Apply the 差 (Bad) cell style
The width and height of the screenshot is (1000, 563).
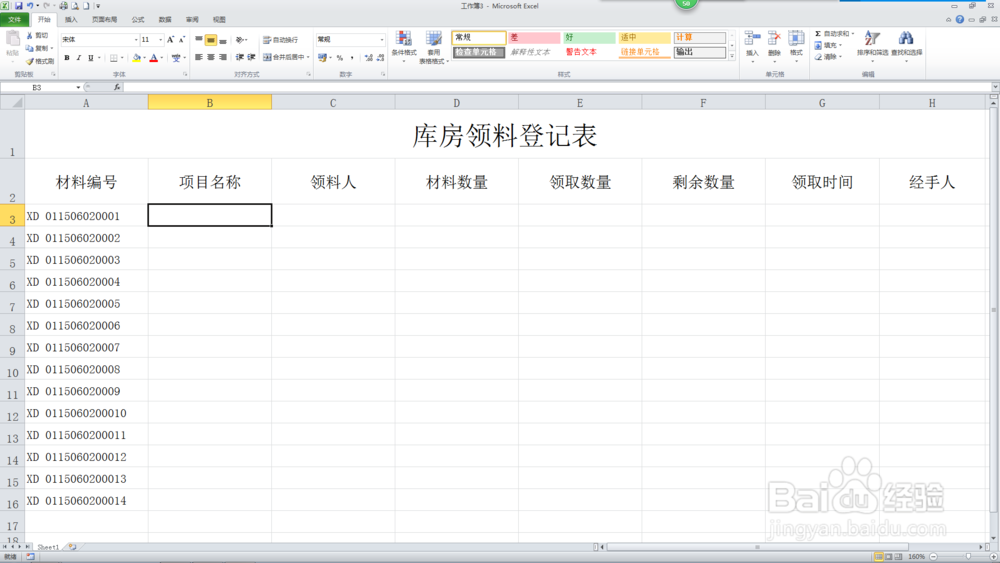pyautogui.click(x=534, y=38)
